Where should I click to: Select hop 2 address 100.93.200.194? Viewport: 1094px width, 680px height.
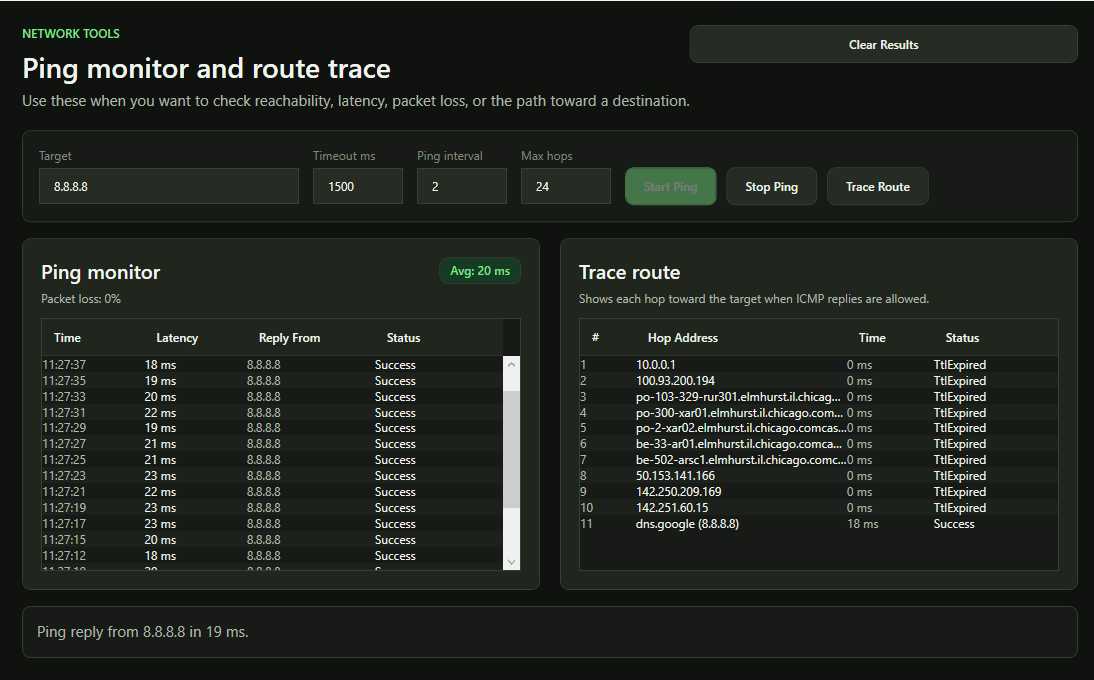(675, 381)
